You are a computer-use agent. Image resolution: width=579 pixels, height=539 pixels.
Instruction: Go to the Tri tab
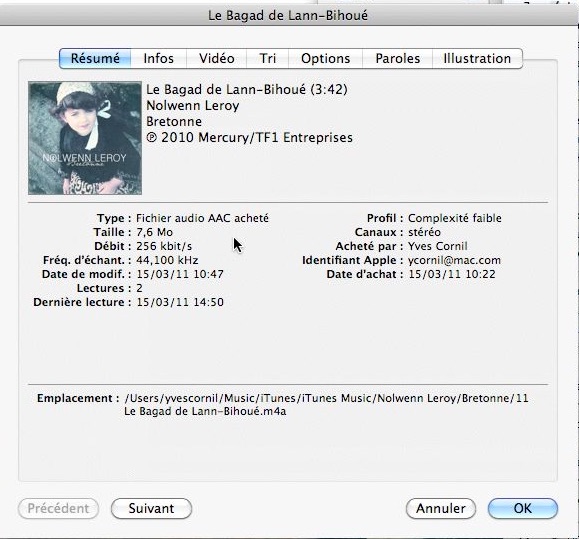click(267, 58)
